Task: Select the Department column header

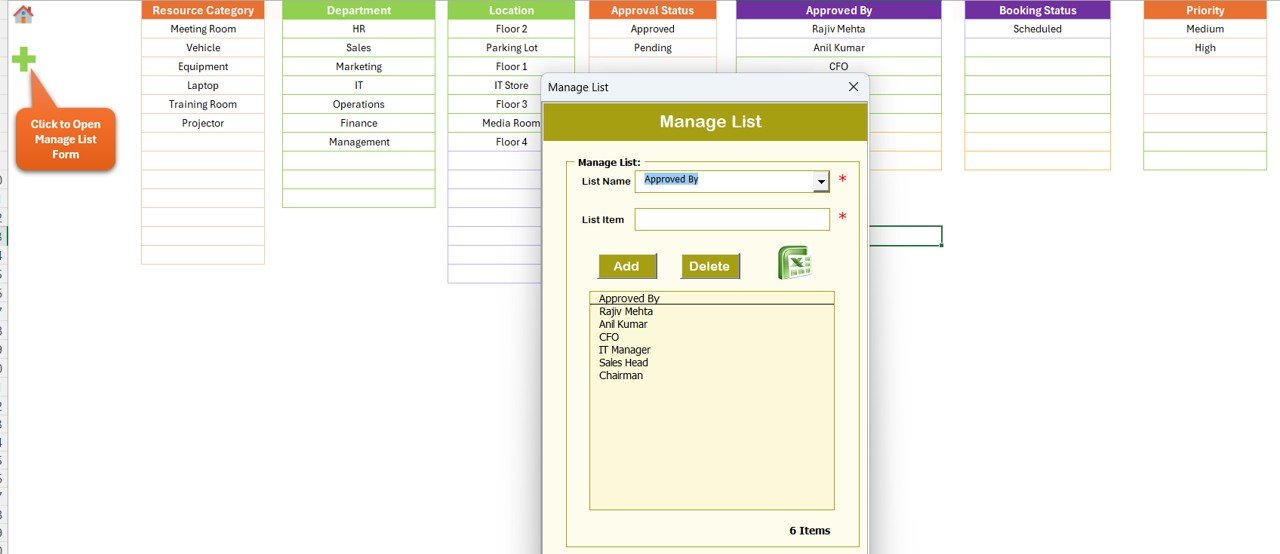Action: [x=358, y=10]
